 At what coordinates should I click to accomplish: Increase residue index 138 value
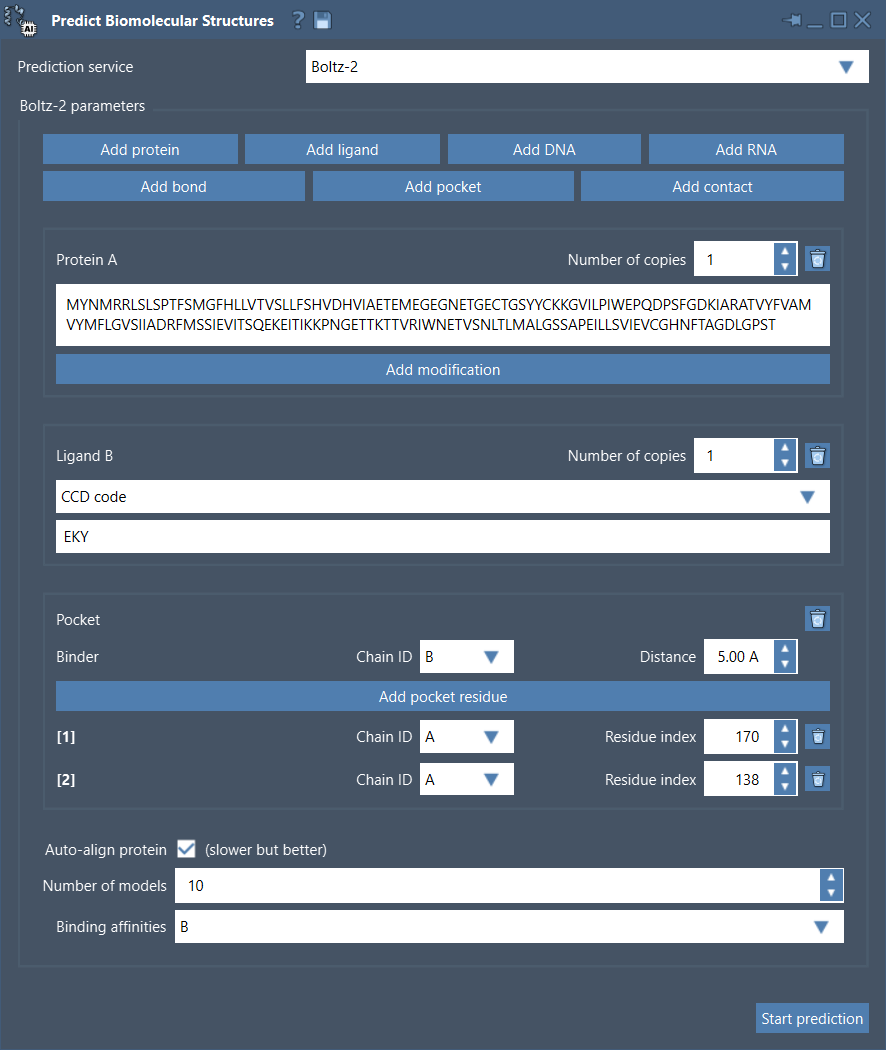click(x=785, y=771)
